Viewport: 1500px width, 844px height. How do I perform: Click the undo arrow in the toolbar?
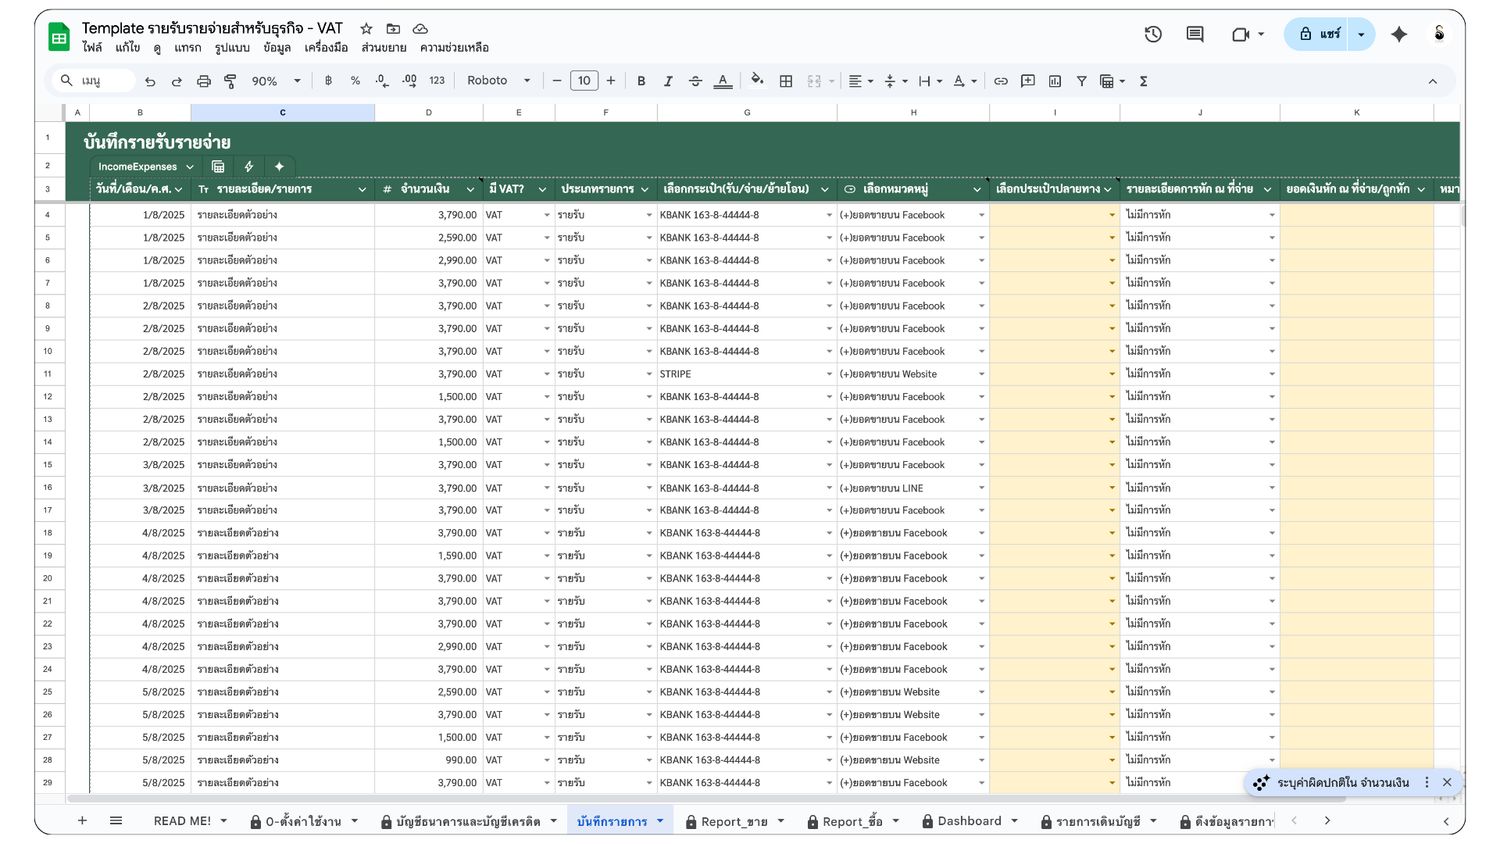(150, 81)
